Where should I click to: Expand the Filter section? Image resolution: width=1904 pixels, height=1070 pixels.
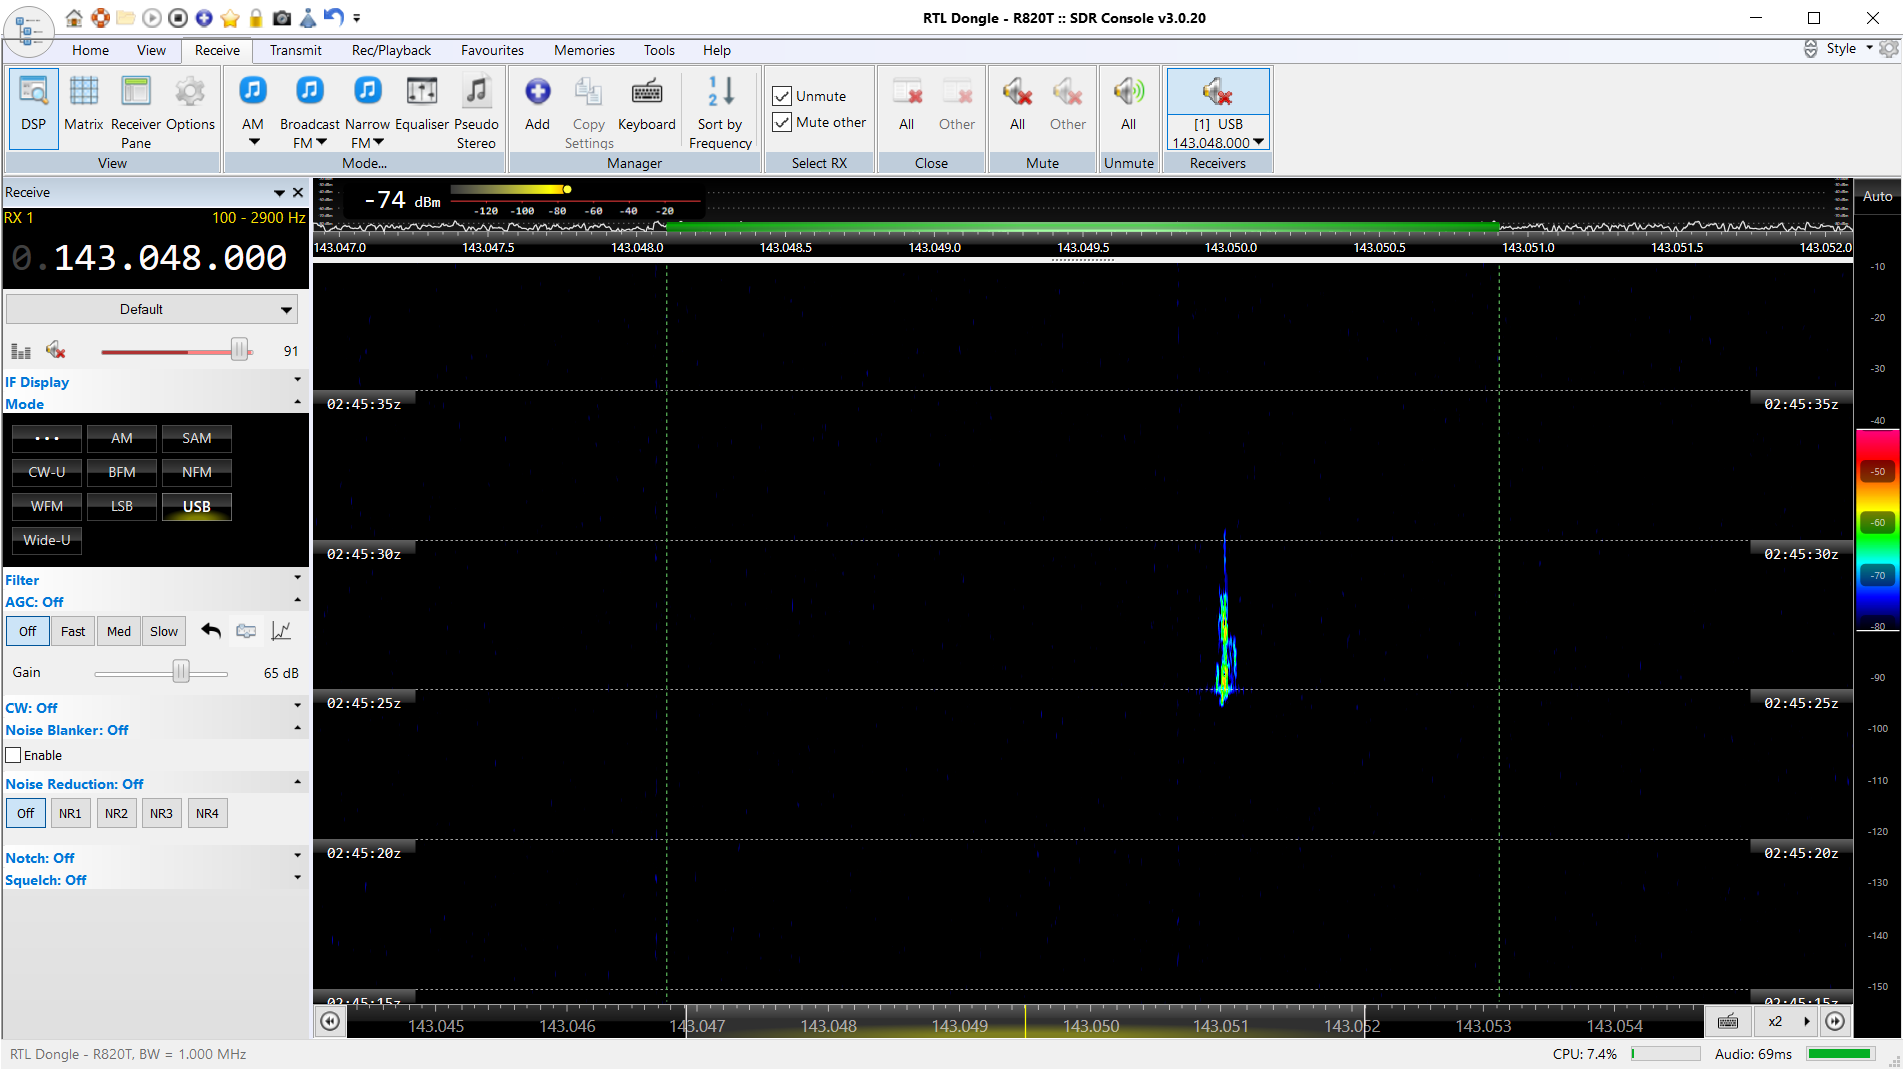(297, 578)
